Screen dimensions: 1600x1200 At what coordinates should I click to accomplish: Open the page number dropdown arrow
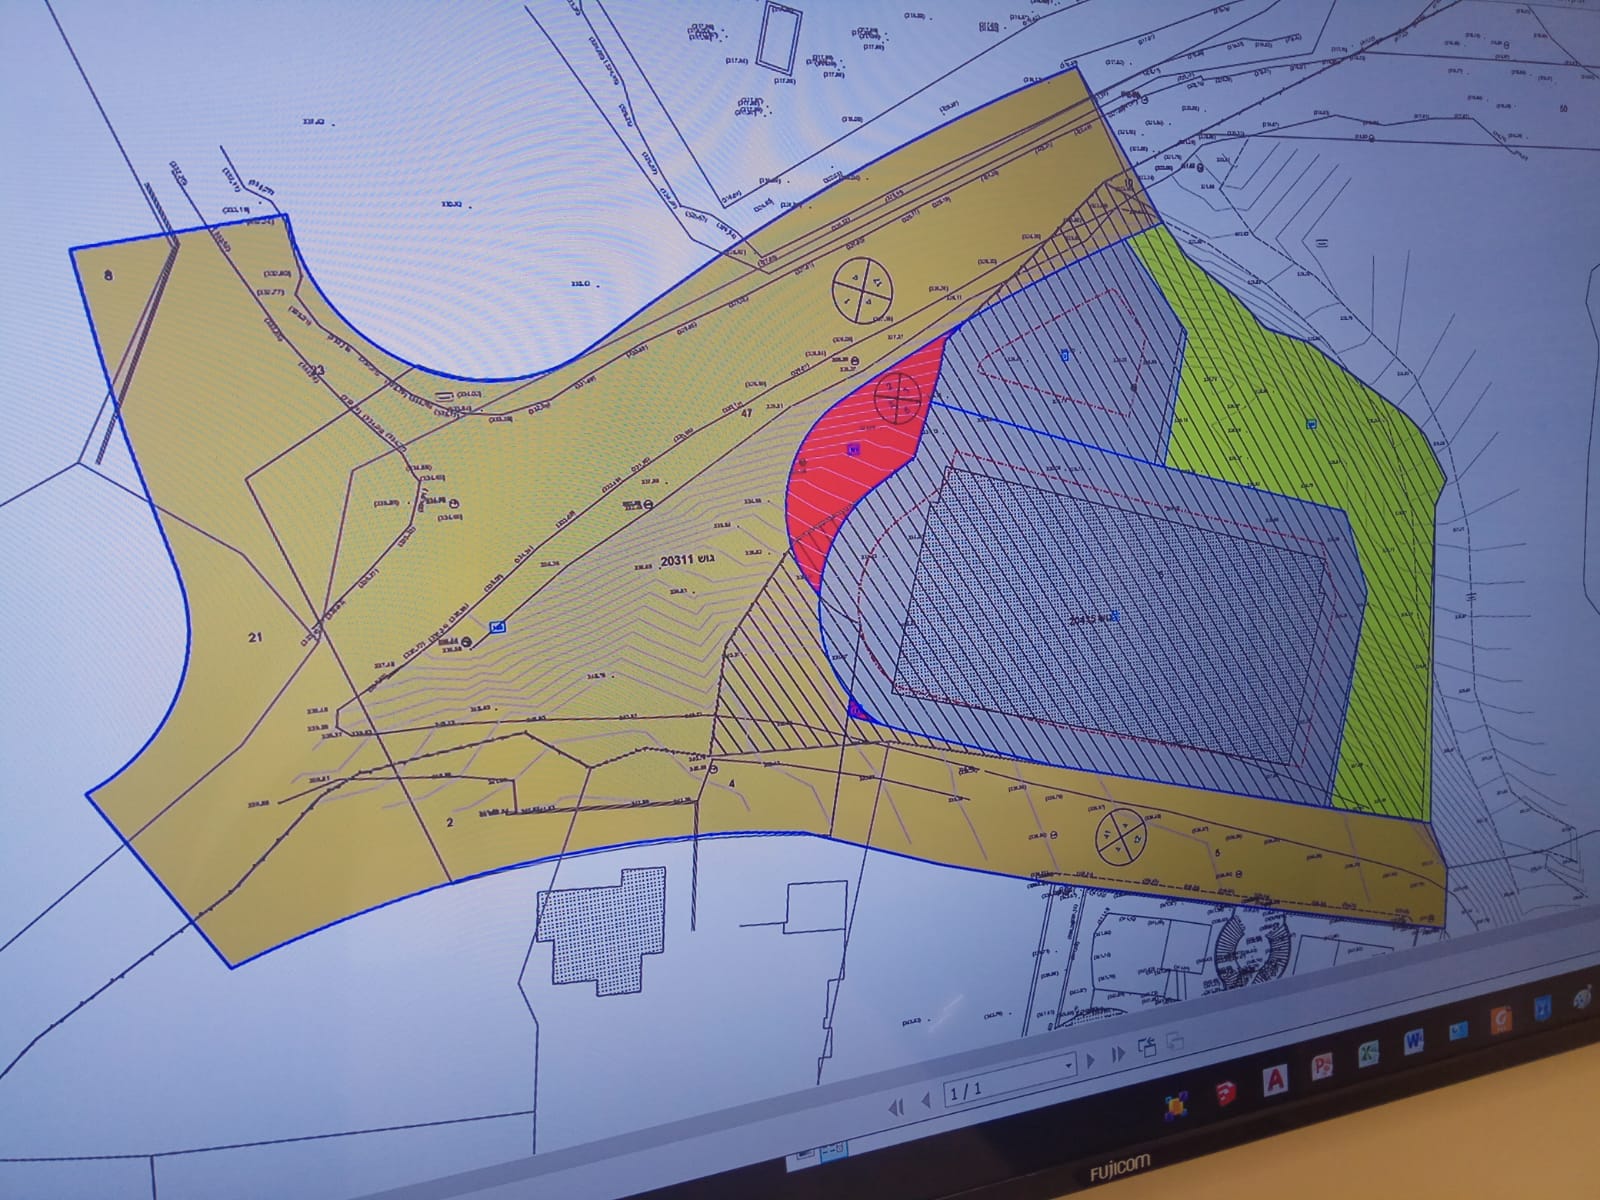1068,1066
